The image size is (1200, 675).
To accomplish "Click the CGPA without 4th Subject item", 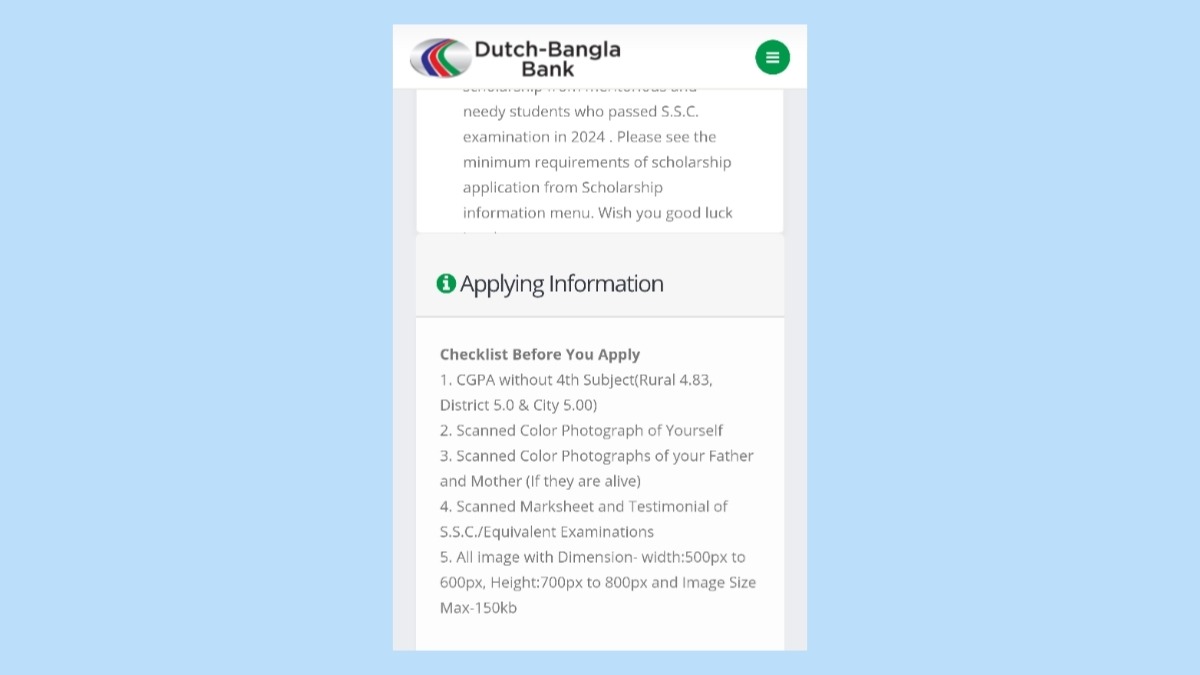I will click(x=576, y=380).
